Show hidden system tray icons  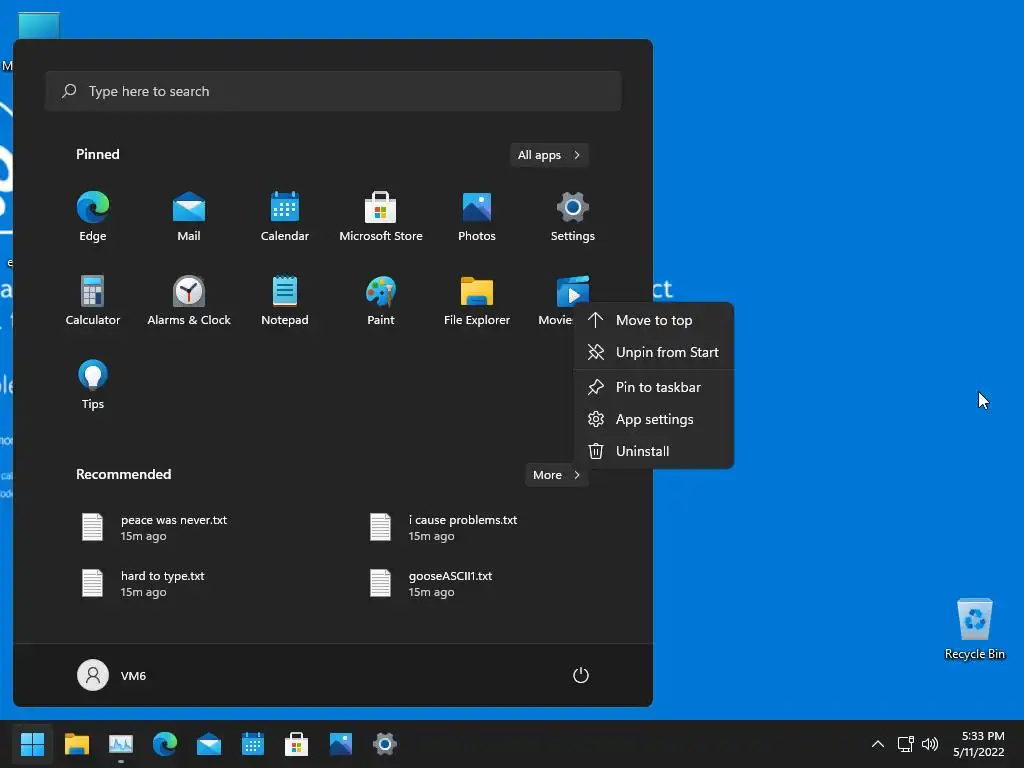point(878,744)
